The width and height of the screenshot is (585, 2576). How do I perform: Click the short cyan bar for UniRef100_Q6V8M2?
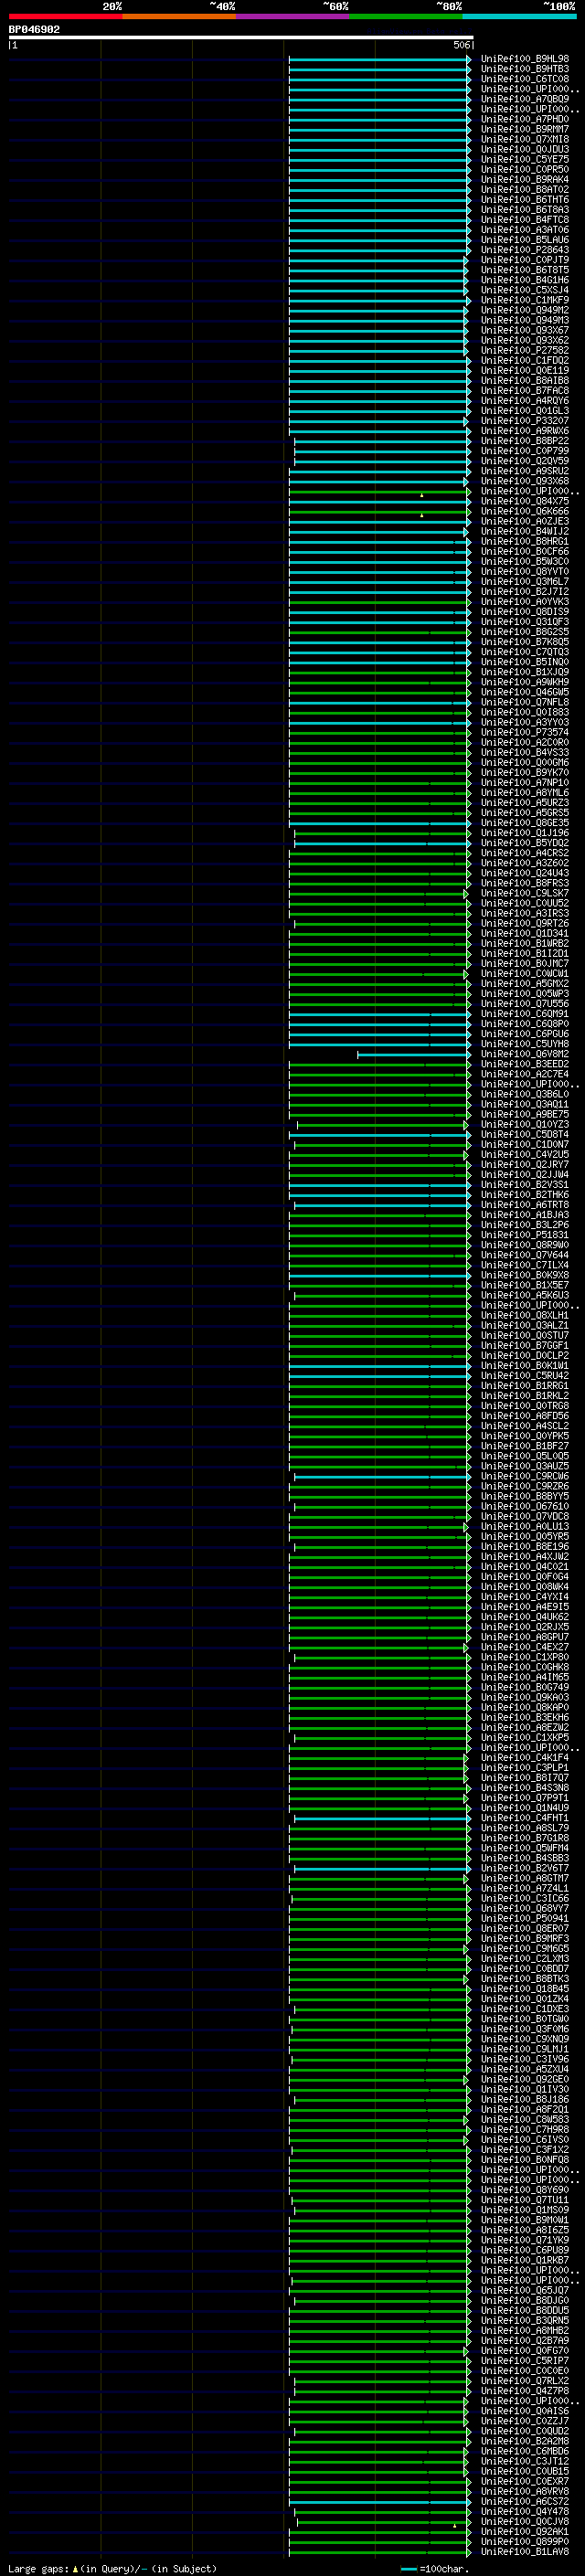tap(413, 1054)
